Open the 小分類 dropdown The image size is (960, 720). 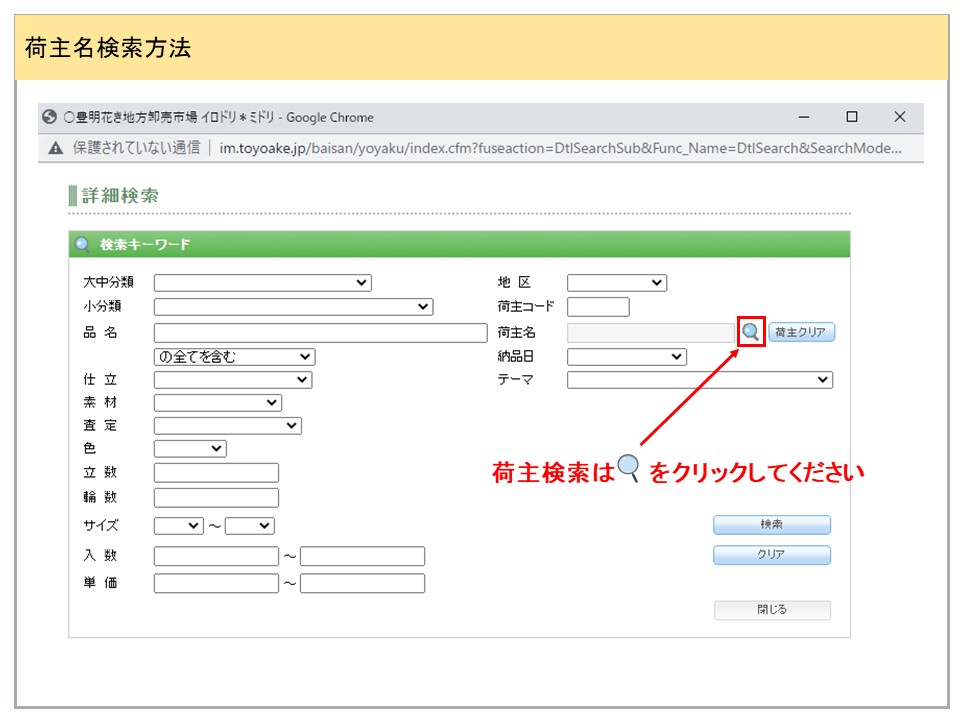(293, 307)
